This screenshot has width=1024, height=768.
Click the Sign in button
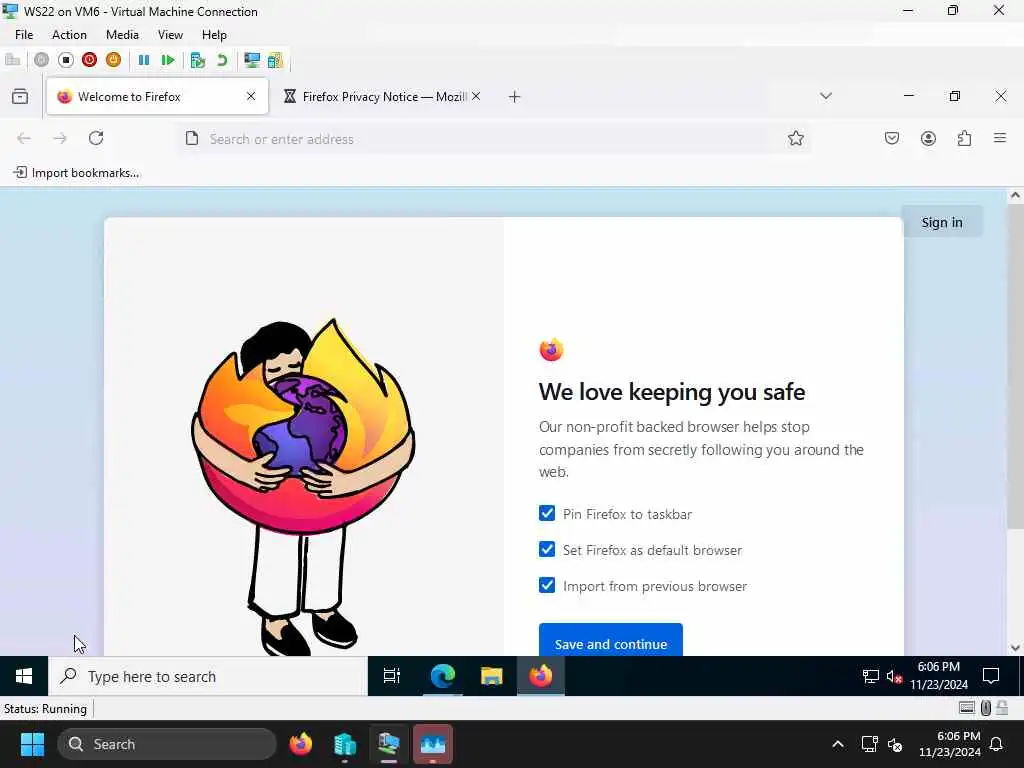click(942, 222)
